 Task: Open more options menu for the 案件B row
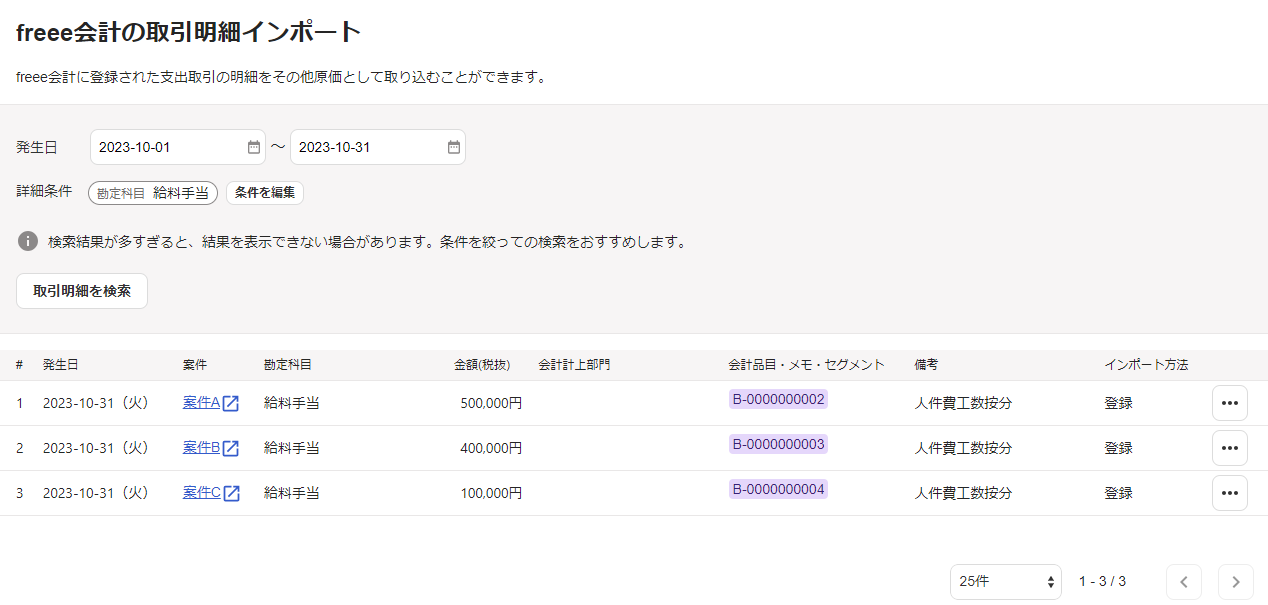pos(1230,448)
